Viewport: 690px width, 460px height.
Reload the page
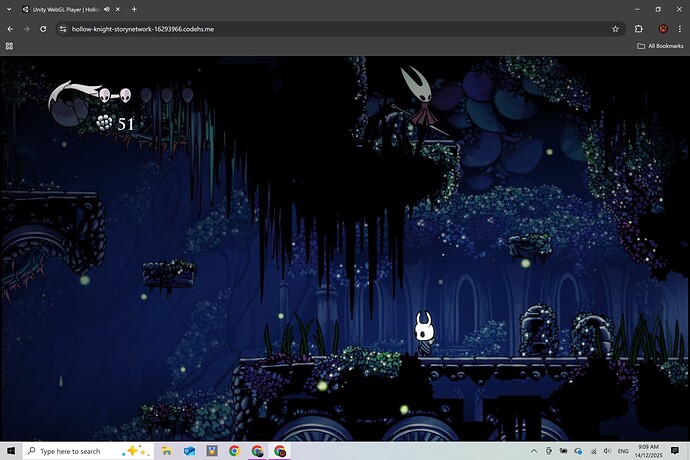pos(43,29)
